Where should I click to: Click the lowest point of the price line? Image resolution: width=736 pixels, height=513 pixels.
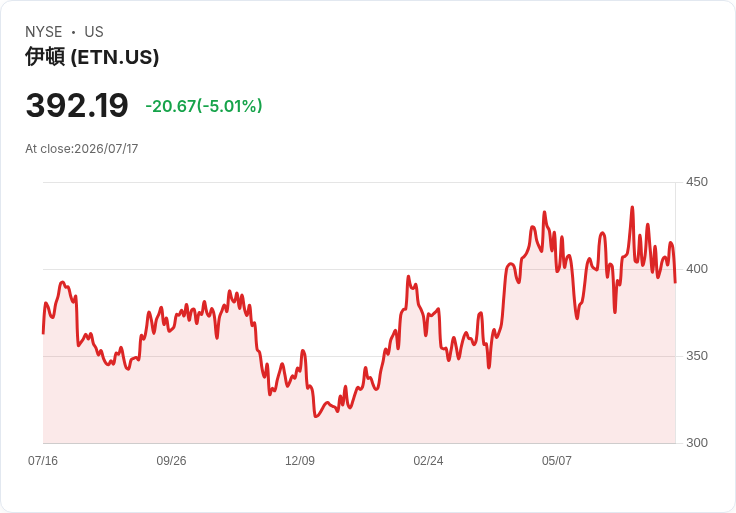[x=315, y=416]
